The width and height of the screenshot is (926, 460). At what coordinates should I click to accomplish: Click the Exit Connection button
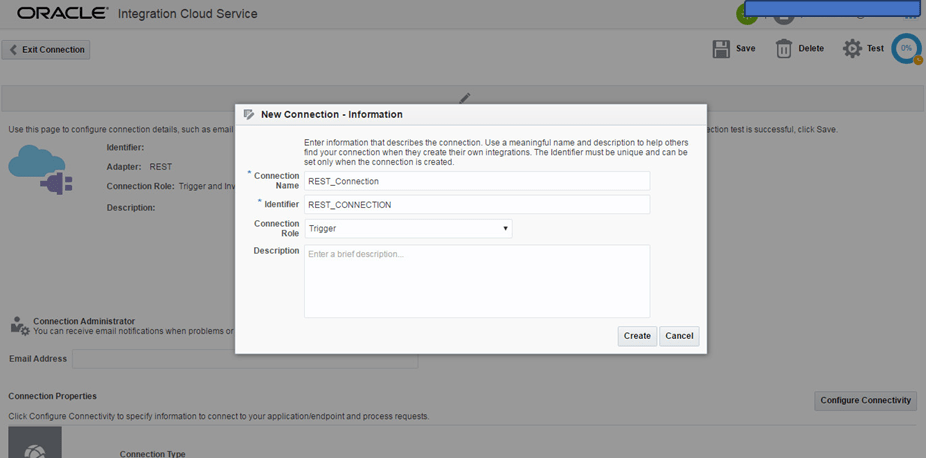point(46,50)
